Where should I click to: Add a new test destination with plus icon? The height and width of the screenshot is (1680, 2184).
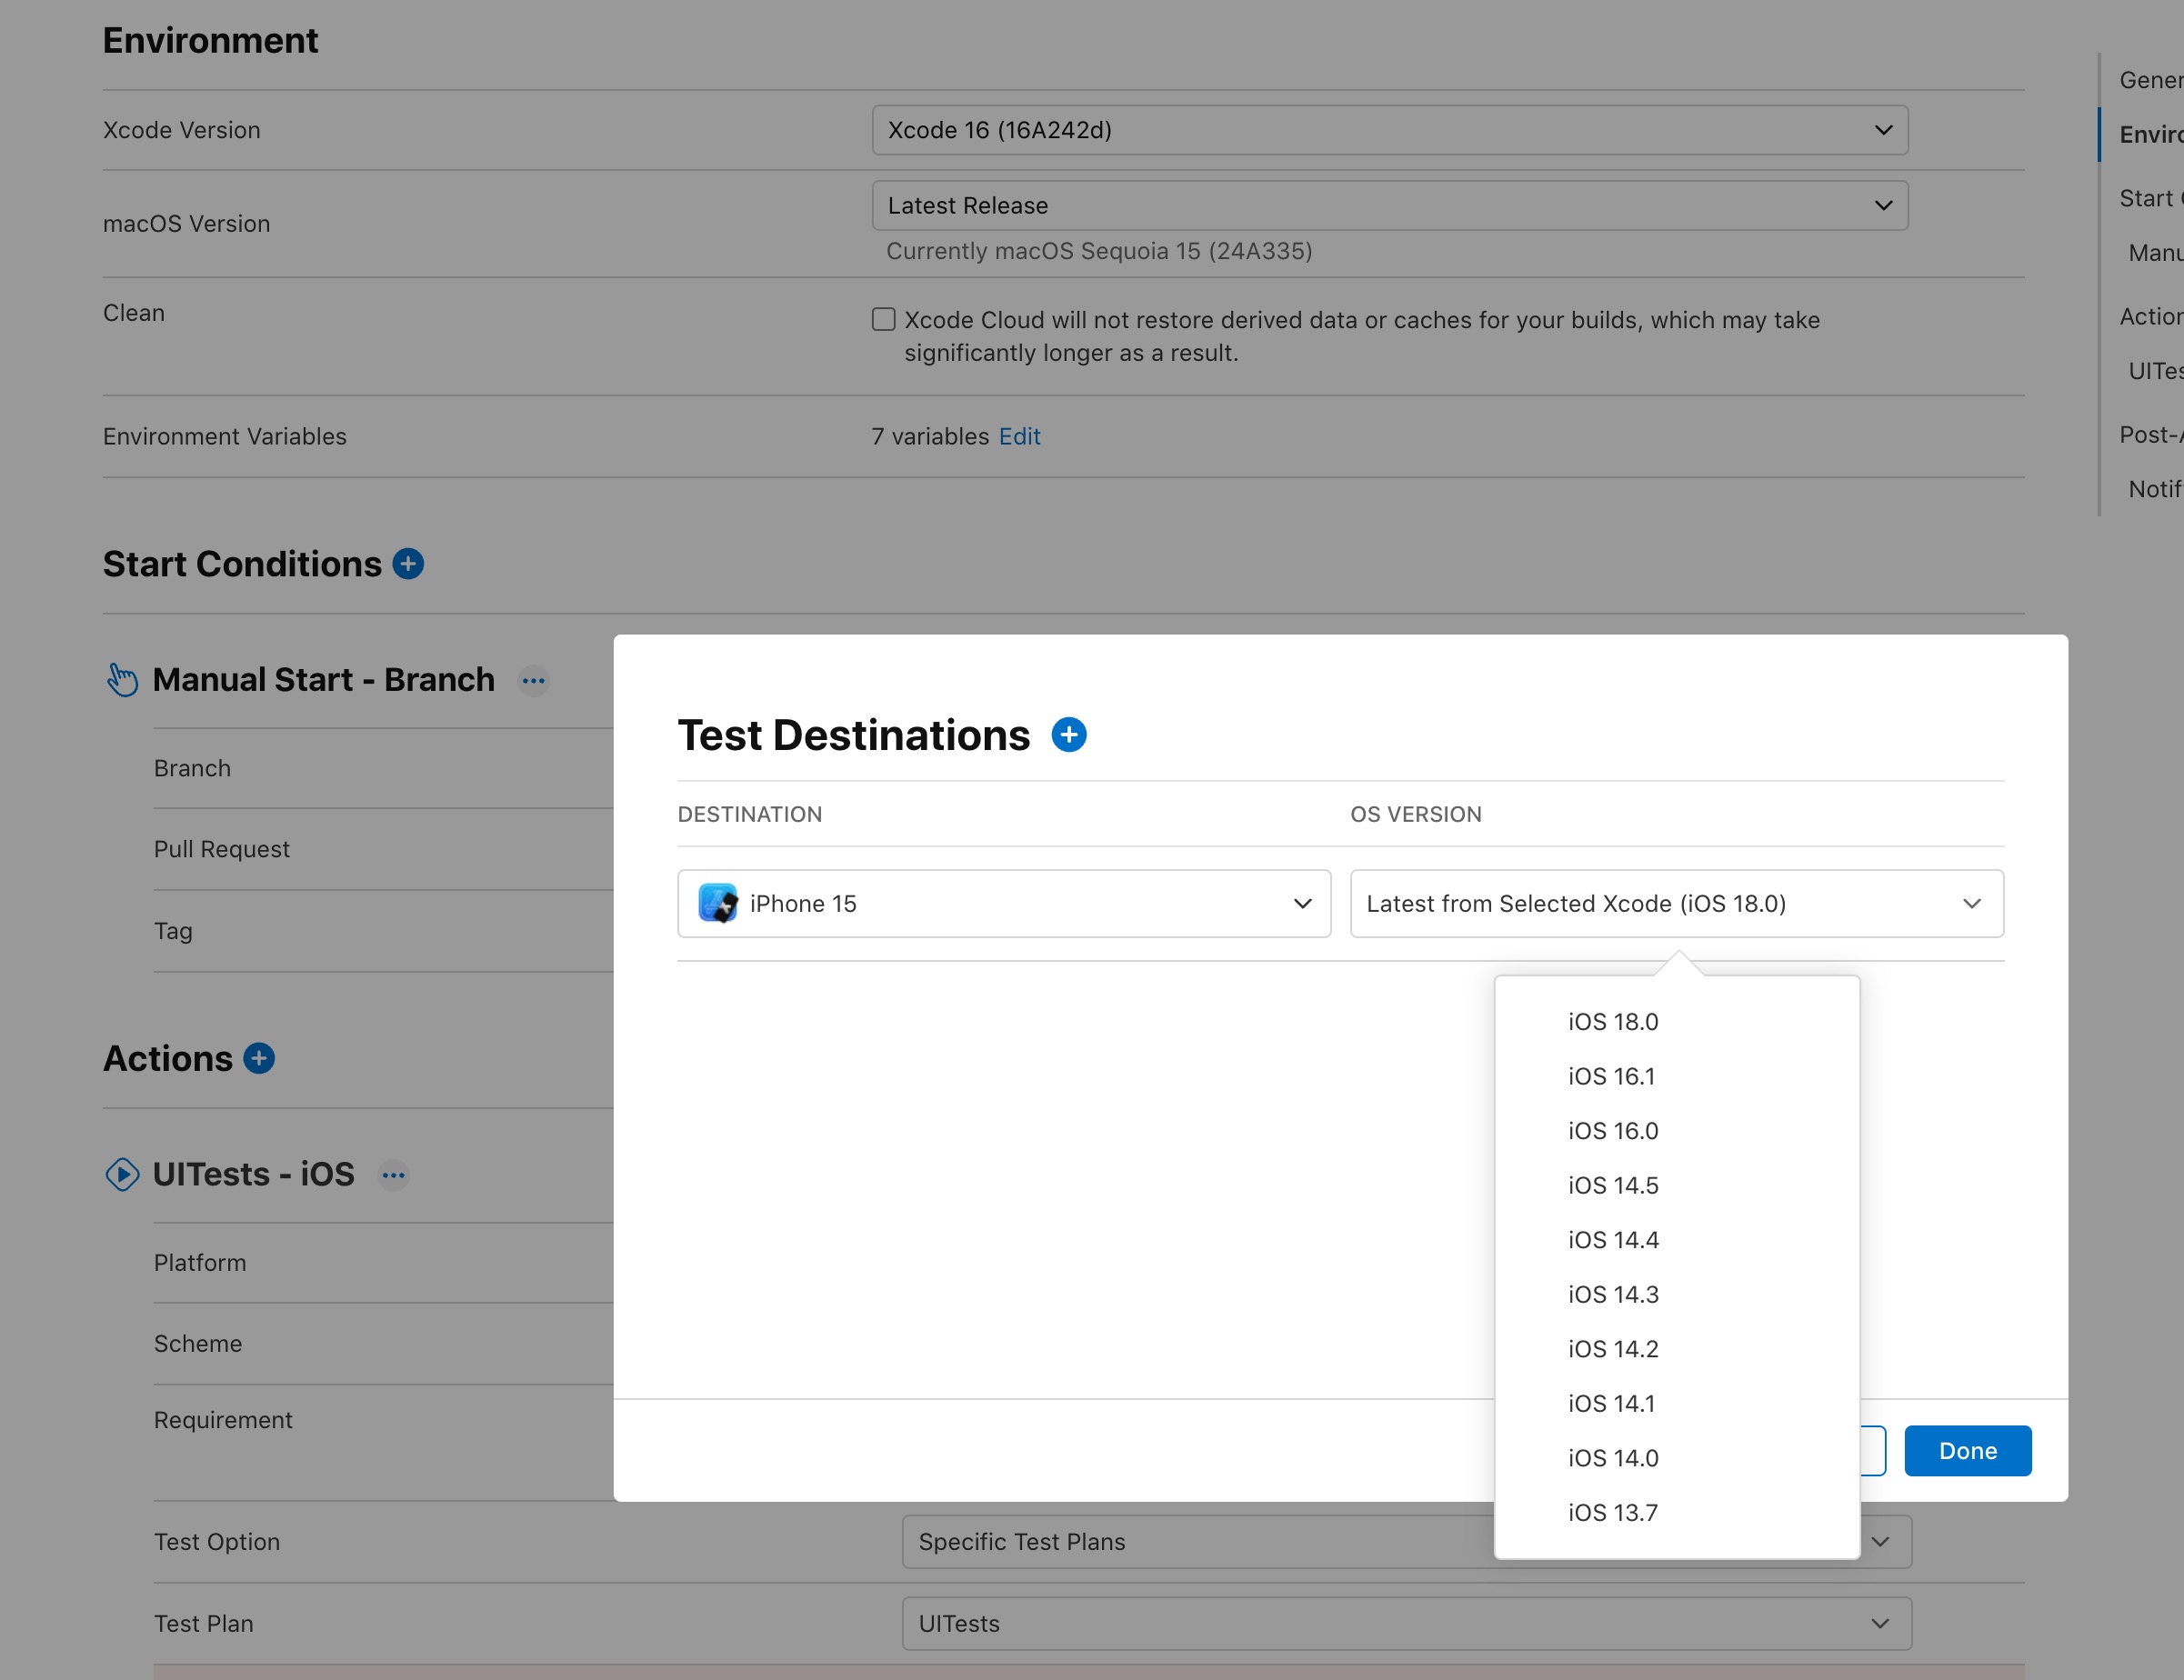[1069, 735]
